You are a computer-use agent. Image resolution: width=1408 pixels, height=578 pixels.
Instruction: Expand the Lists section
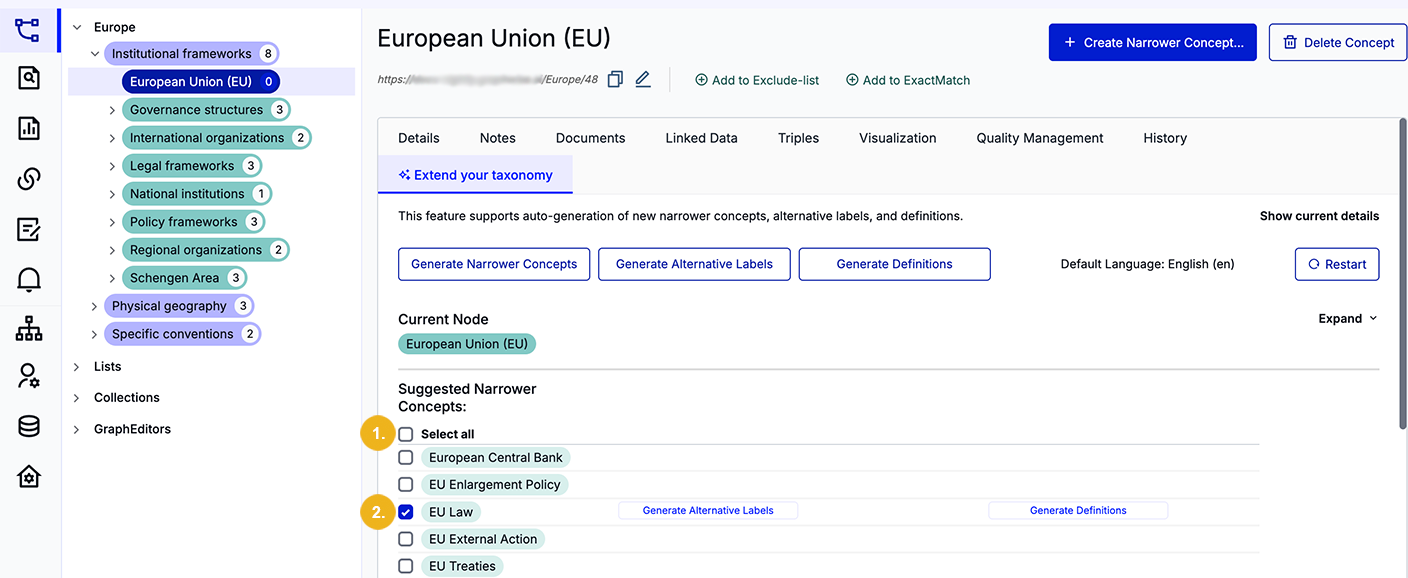[77, 367]
